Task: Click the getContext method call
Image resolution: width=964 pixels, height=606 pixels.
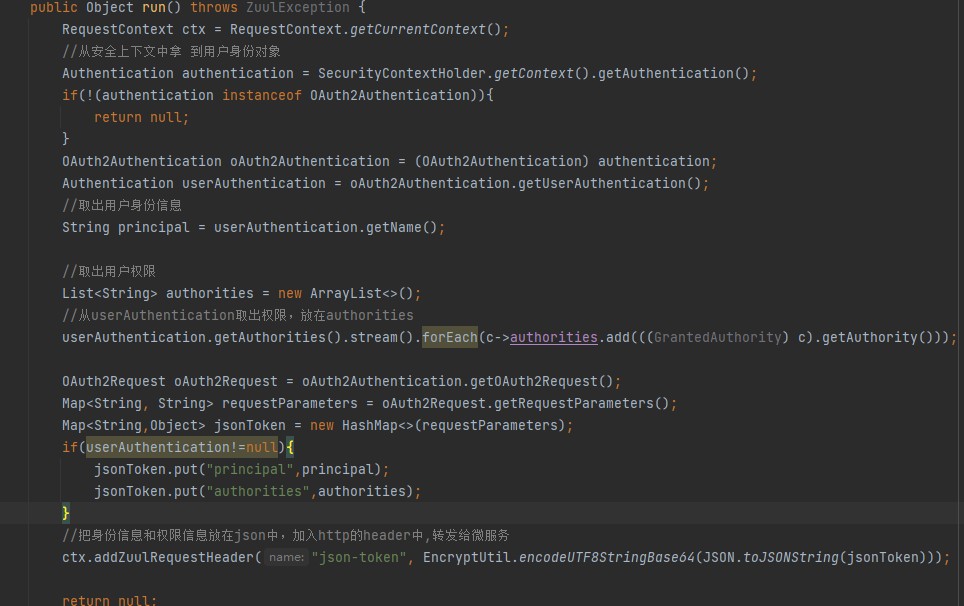Action: pos(534,74)
